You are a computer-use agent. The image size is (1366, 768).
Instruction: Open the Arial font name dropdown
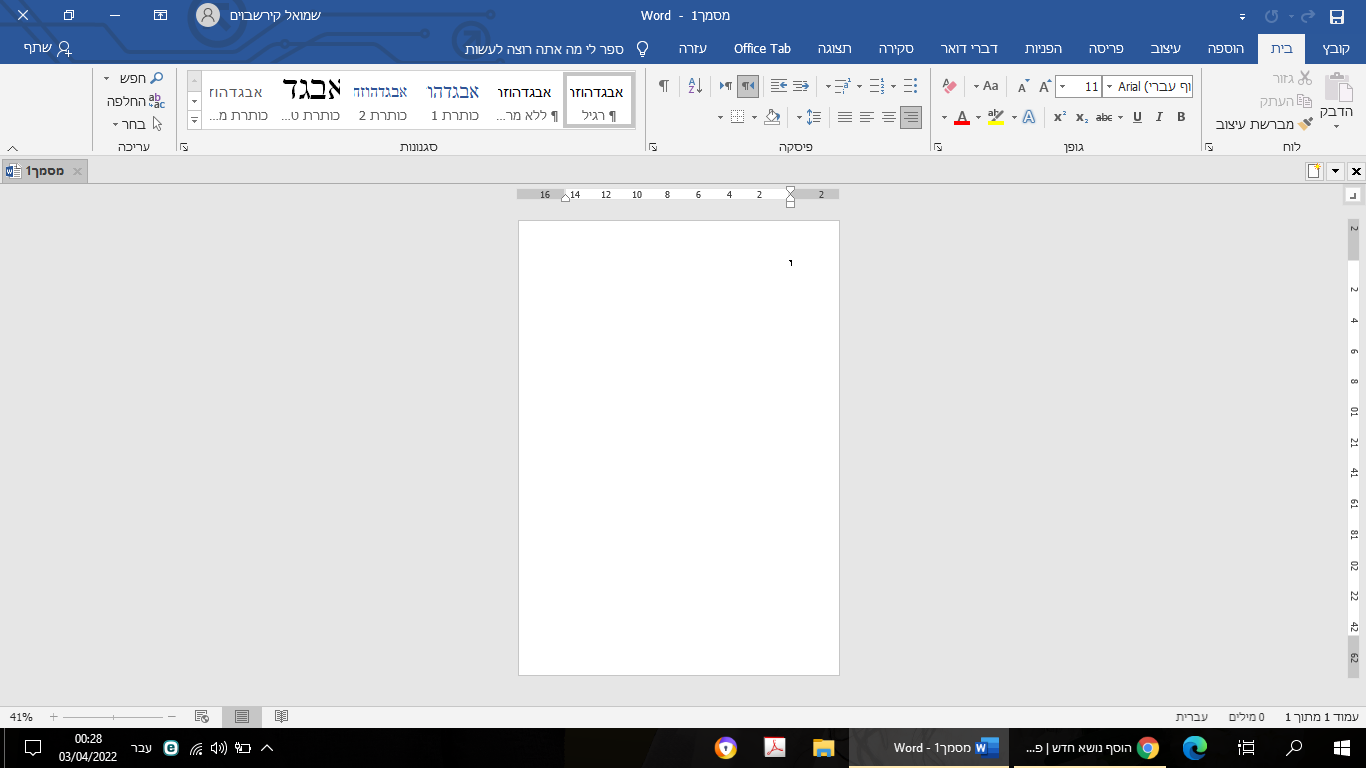tap(1109, 87)
